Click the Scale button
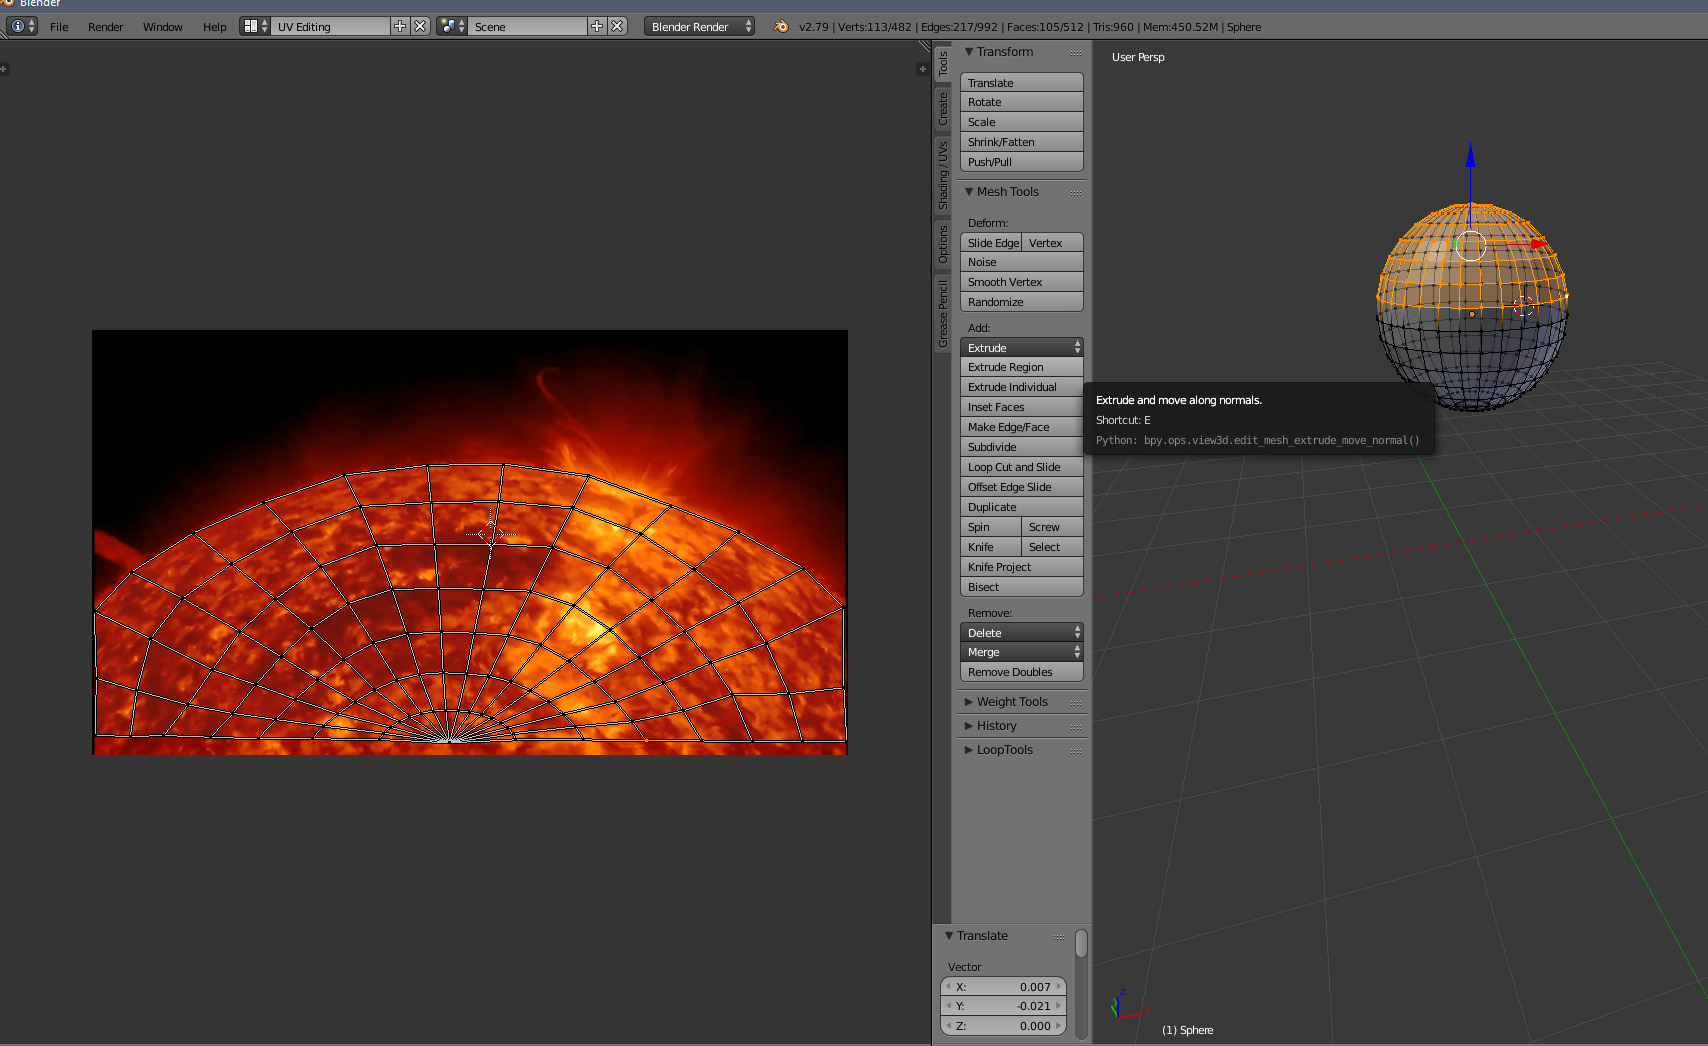The height and width of the screenshot is (1046, 1708). click(1022, 122)
